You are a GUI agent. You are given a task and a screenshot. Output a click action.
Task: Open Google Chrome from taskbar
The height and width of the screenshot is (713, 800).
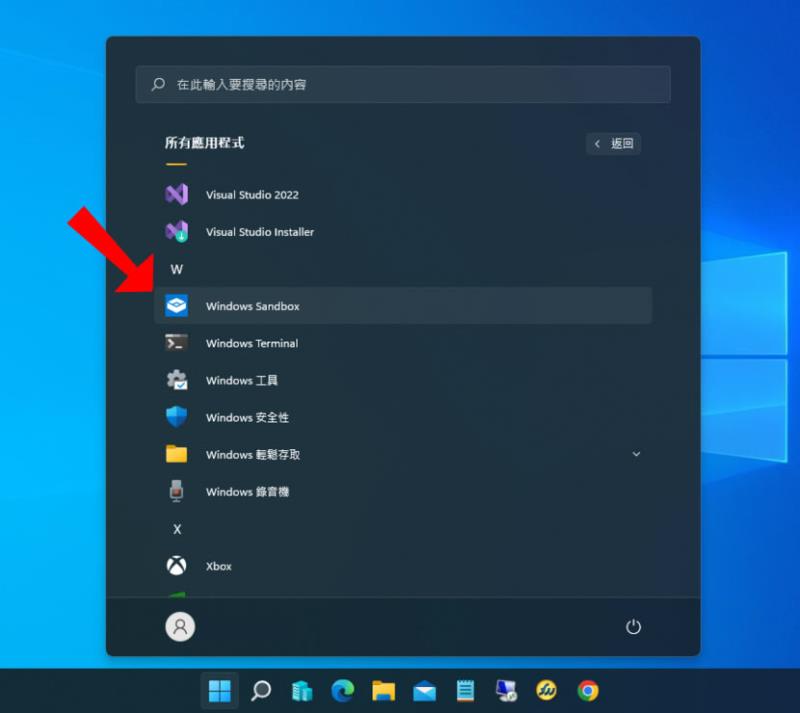tap(588, 691)
